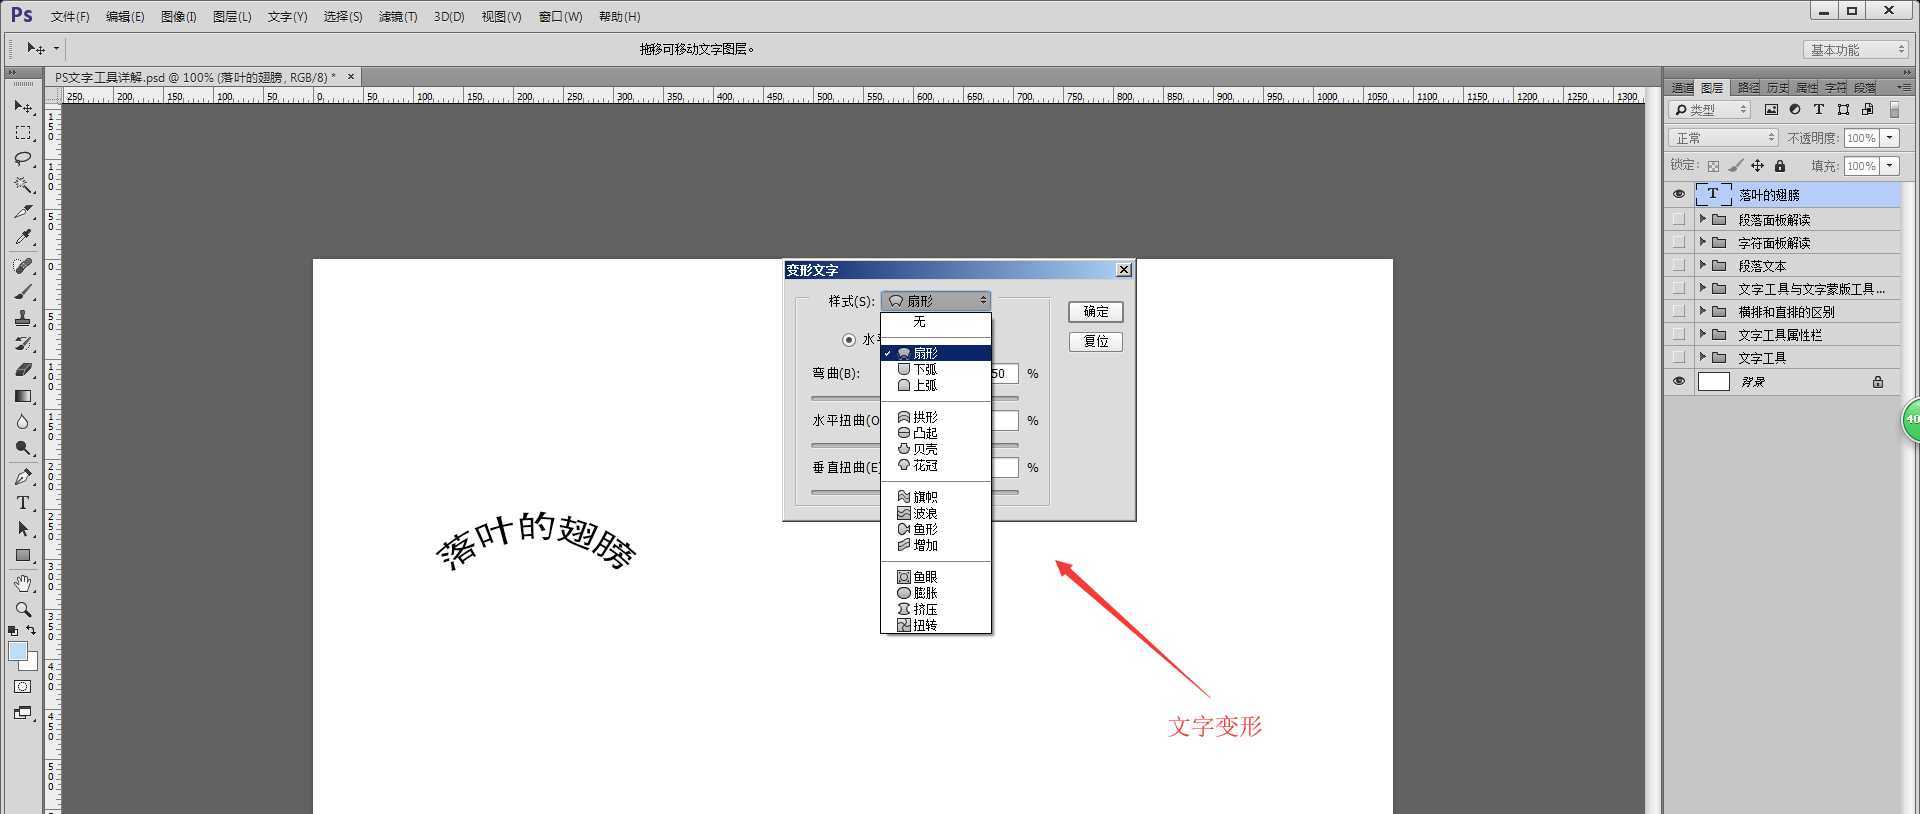
Task: Filter layers by pixel layer icon
Action: [x=1771, y=110]
